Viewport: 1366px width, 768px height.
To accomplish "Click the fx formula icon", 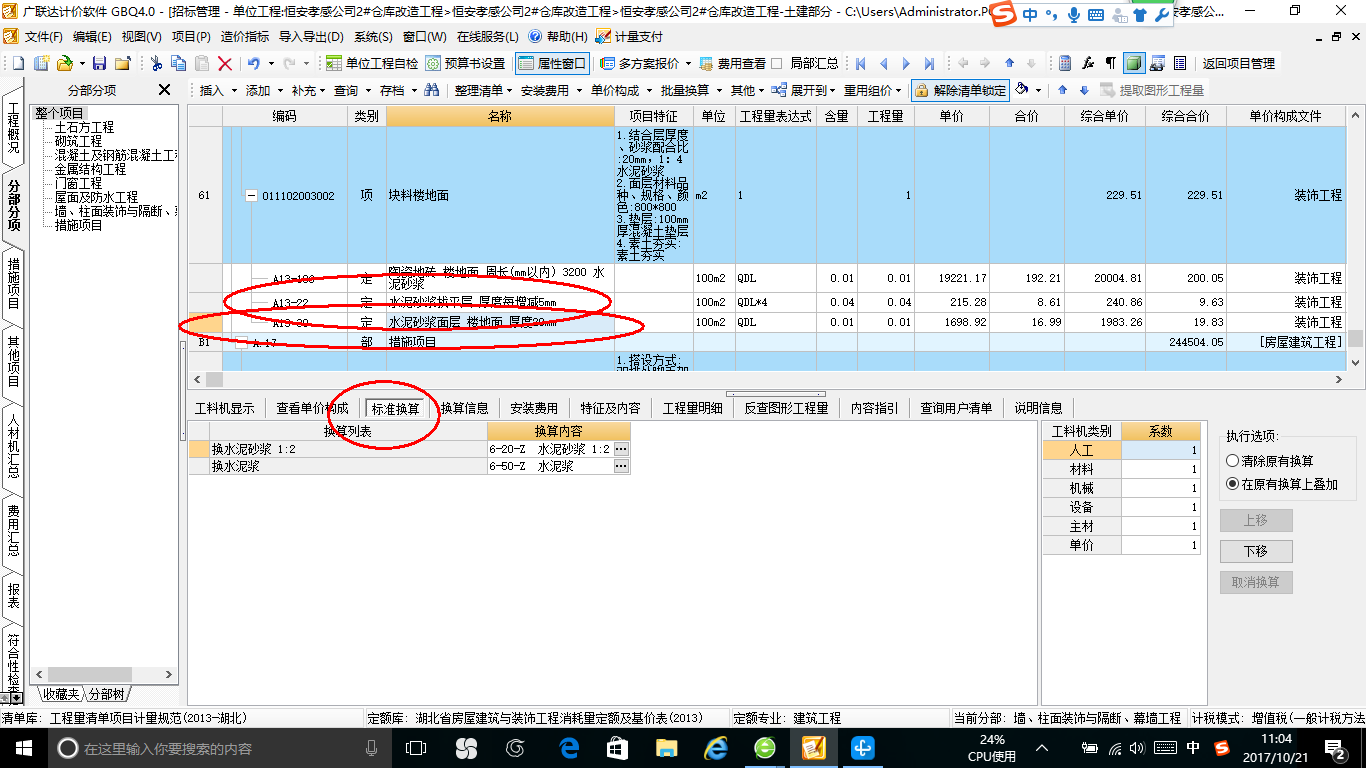I will tap(1088, 63).
